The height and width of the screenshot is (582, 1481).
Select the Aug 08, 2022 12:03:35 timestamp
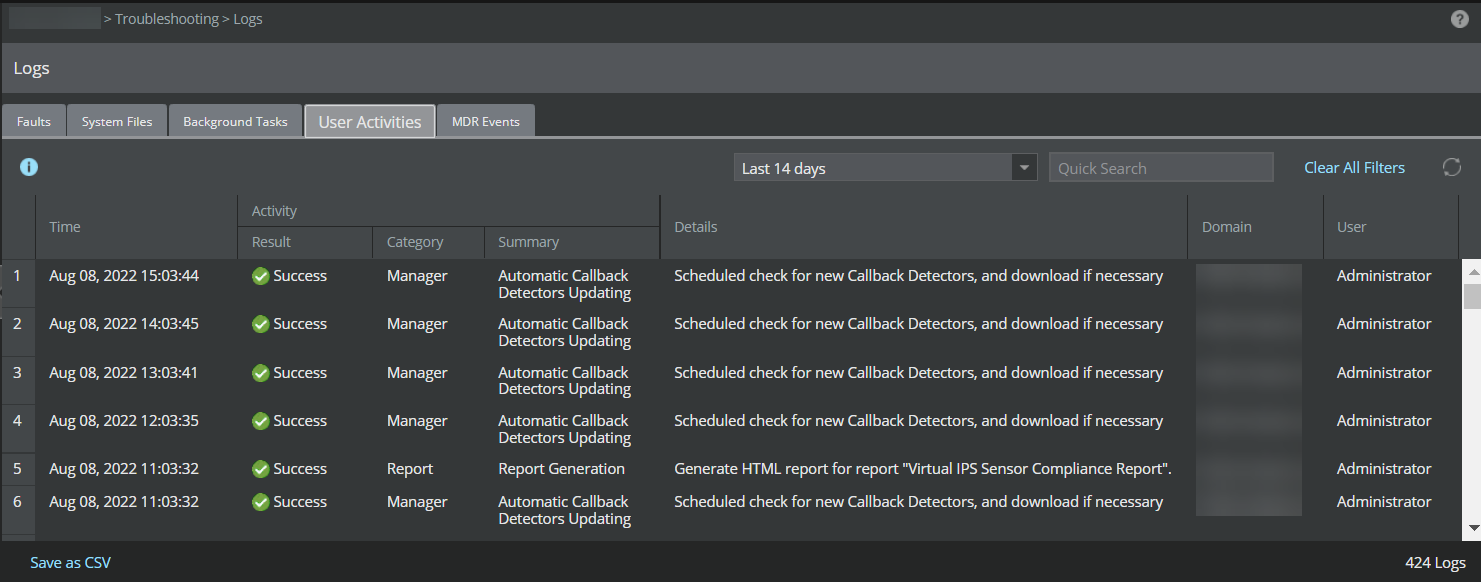coord(124,421)
